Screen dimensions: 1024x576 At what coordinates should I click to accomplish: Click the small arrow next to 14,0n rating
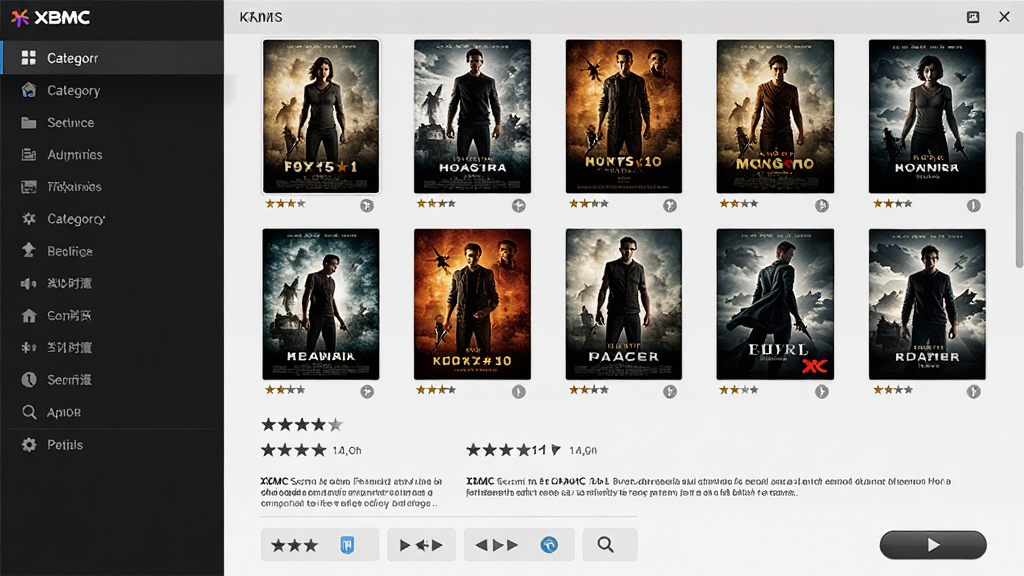click(556, 450)
